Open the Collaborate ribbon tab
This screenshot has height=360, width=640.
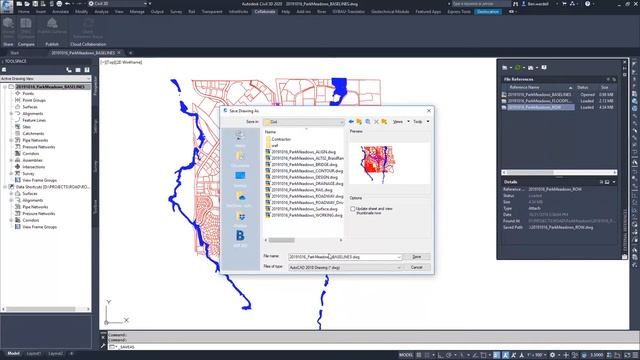[265, 12]
